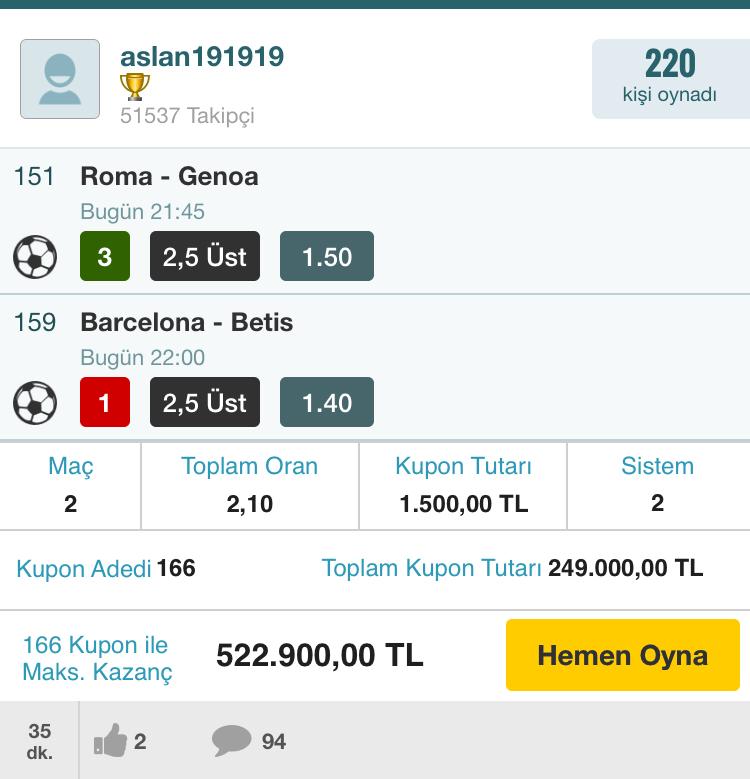This screenshot has width=750, height=779.
Task: Tap the 1.50 odds box
Action: (x=327, y=256)
